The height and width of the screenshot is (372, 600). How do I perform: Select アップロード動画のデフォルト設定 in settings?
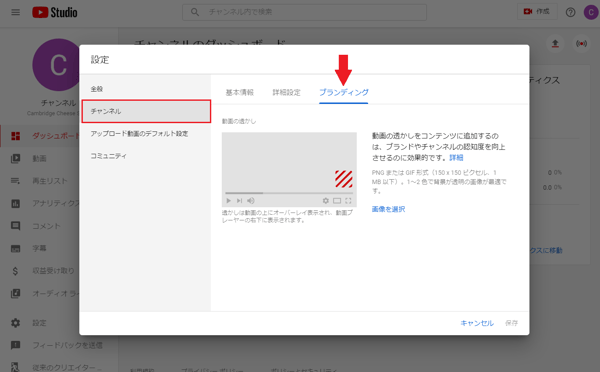click(x=146, y=134)
